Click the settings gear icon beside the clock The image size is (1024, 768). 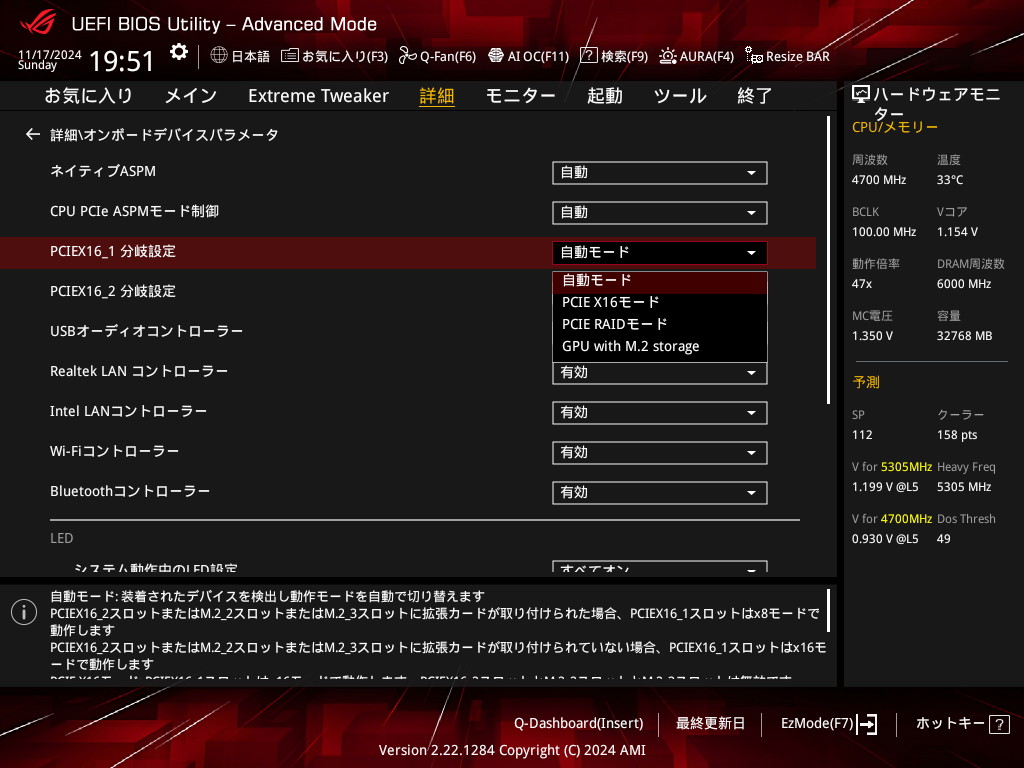point(178,52)
